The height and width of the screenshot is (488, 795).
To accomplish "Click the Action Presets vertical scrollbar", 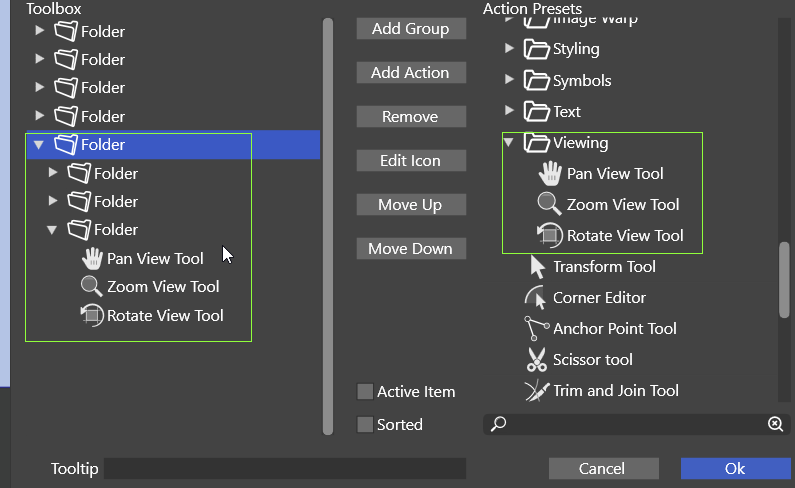I will coord(785,280).
